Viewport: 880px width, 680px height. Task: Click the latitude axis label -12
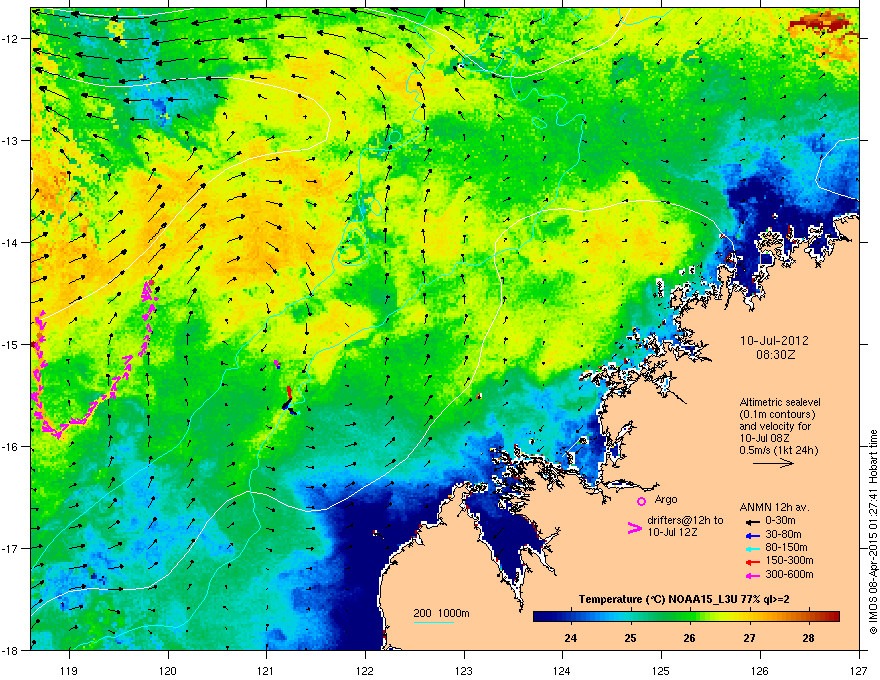10,39
